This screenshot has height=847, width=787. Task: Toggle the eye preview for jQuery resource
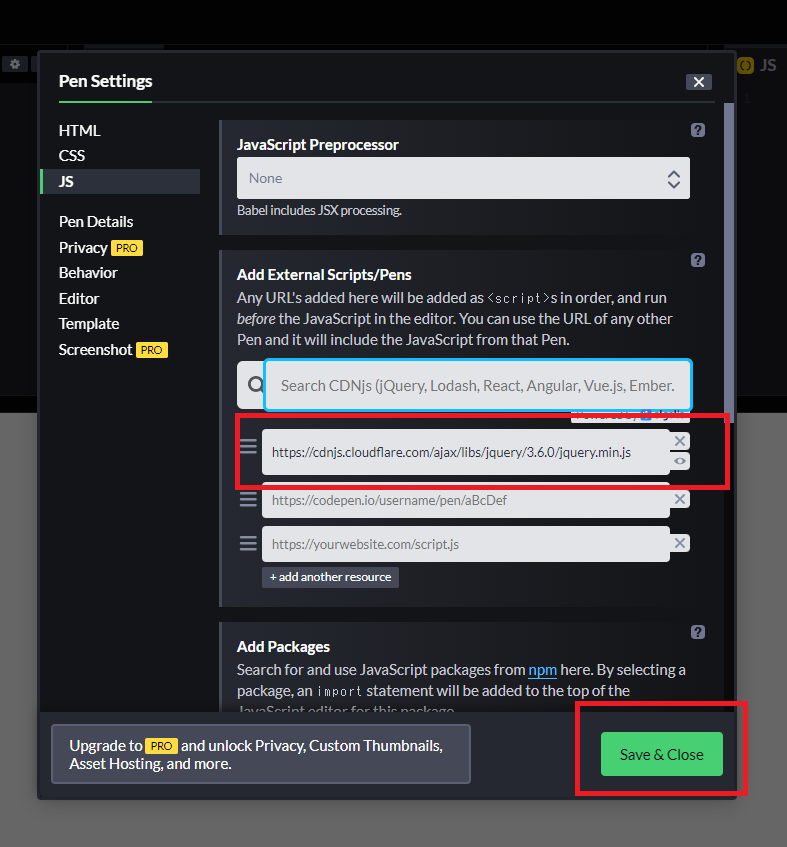pyautogui.click(x=680, y=461)
